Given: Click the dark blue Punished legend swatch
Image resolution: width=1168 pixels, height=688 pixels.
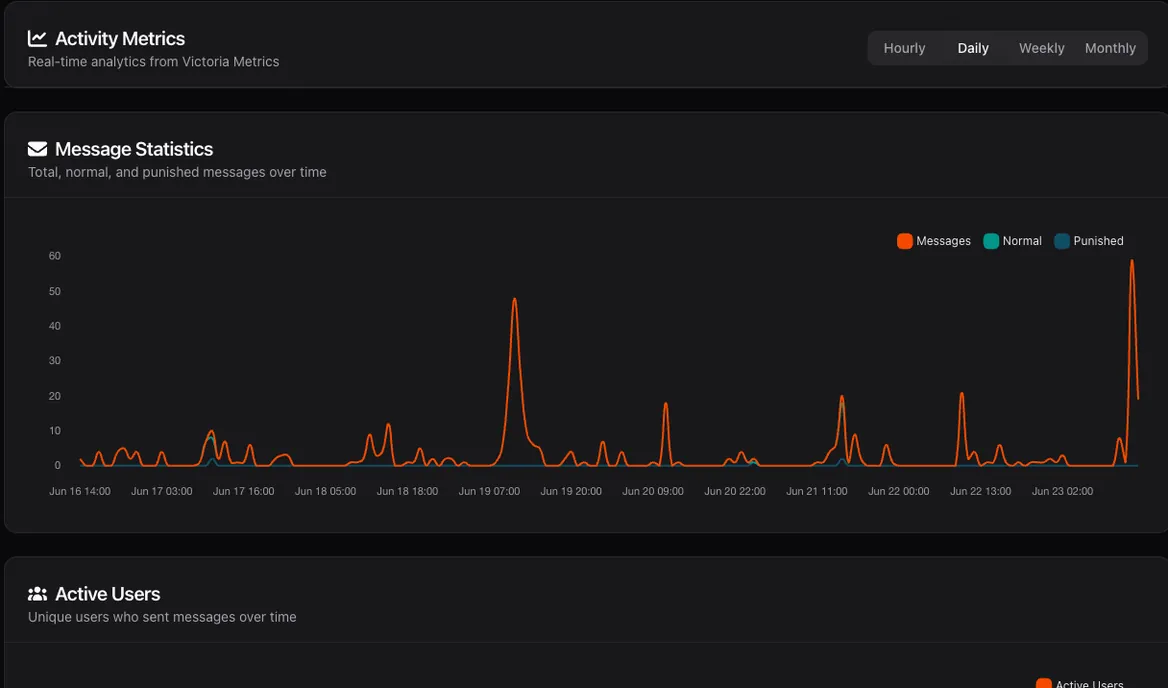Looking at the screenshot, I should coord(1062,241).
